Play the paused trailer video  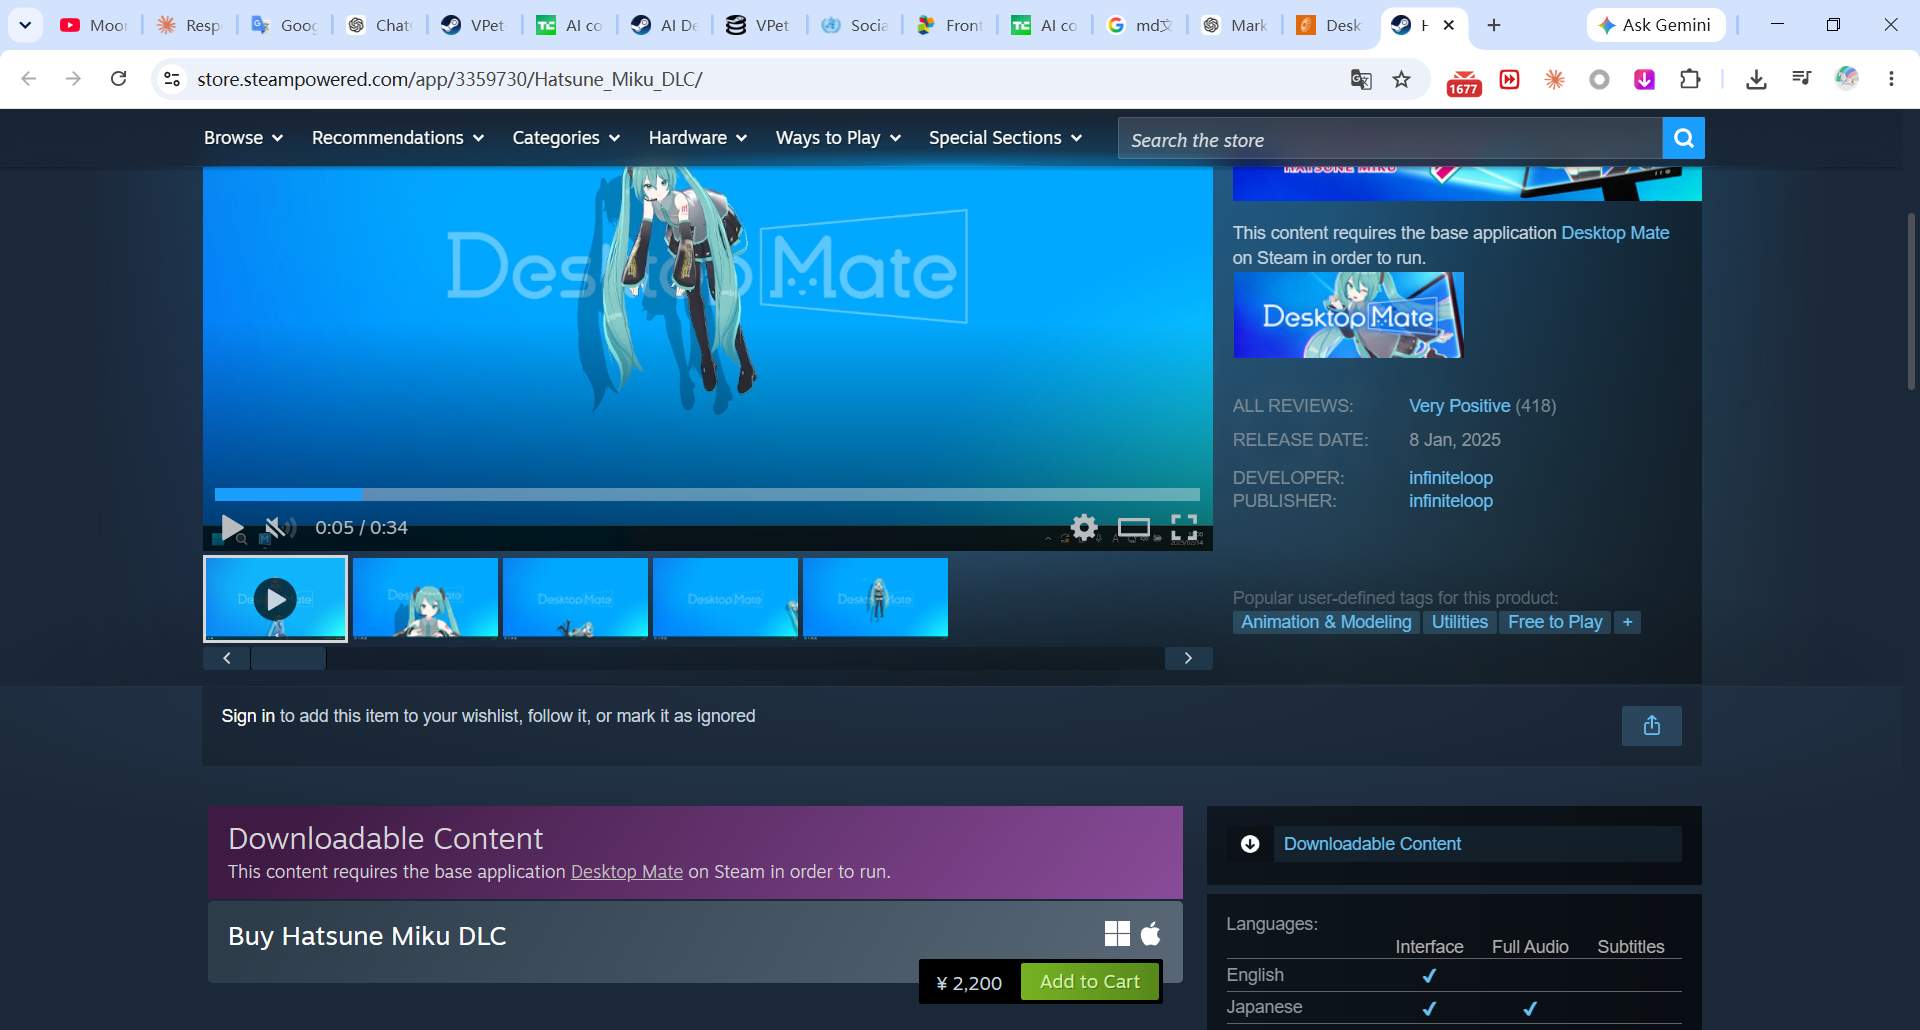coord(232,527)
